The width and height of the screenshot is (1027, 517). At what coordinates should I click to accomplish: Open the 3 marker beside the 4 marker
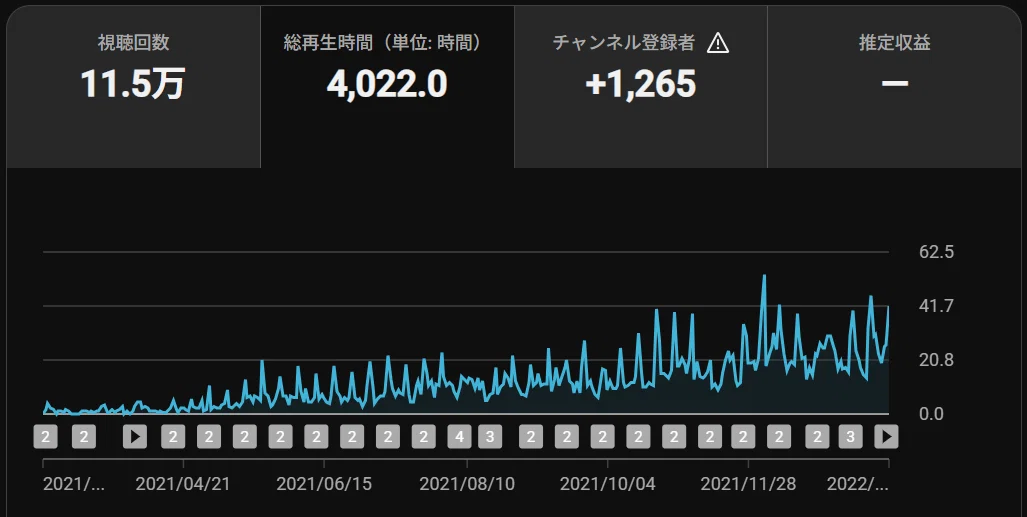(x=489, y=436)
